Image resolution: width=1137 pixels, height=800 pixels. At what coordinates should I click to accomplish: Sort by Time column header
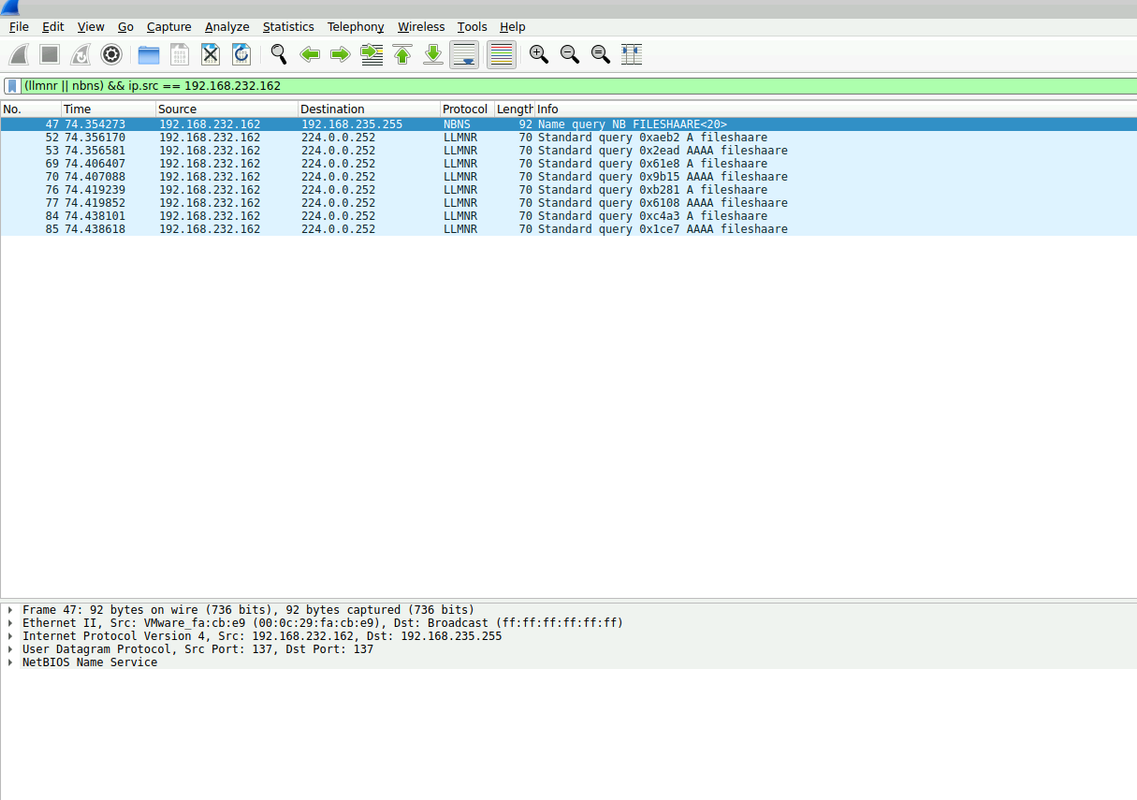point(108,109)
